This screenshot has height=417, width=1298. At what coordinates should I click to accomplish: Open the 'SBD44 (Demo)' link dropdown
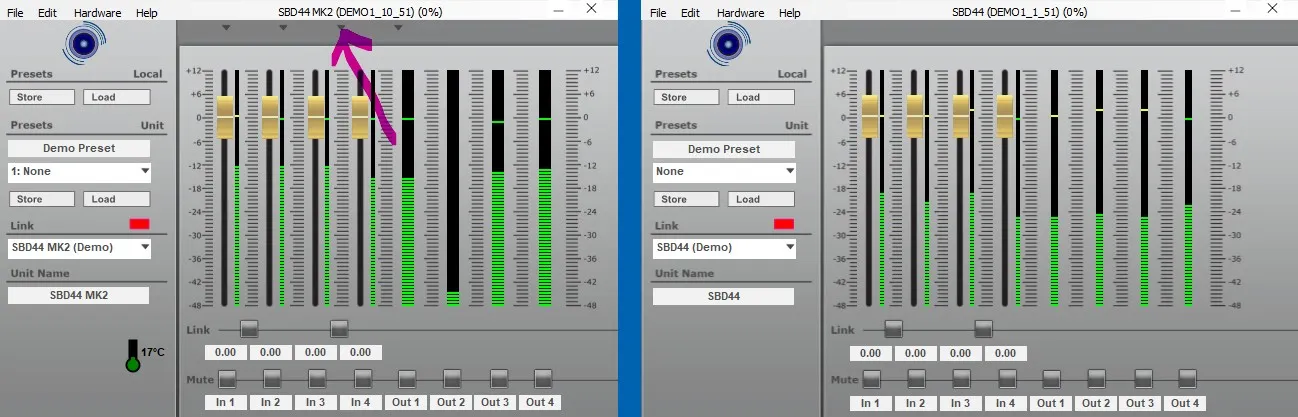click(x=724, y=247)
